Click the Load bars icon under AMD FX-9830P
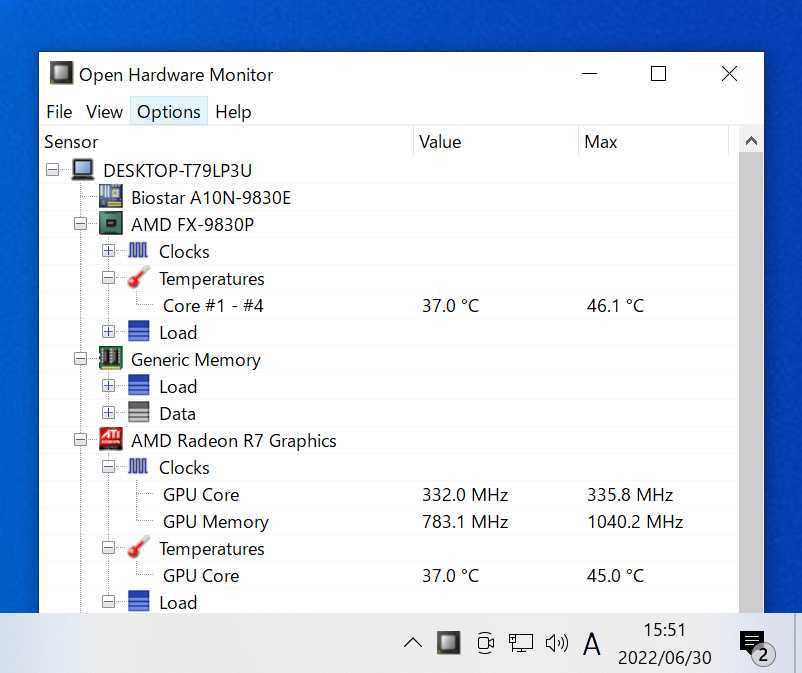This screenshot has height=673, width=802. point(138,331)
